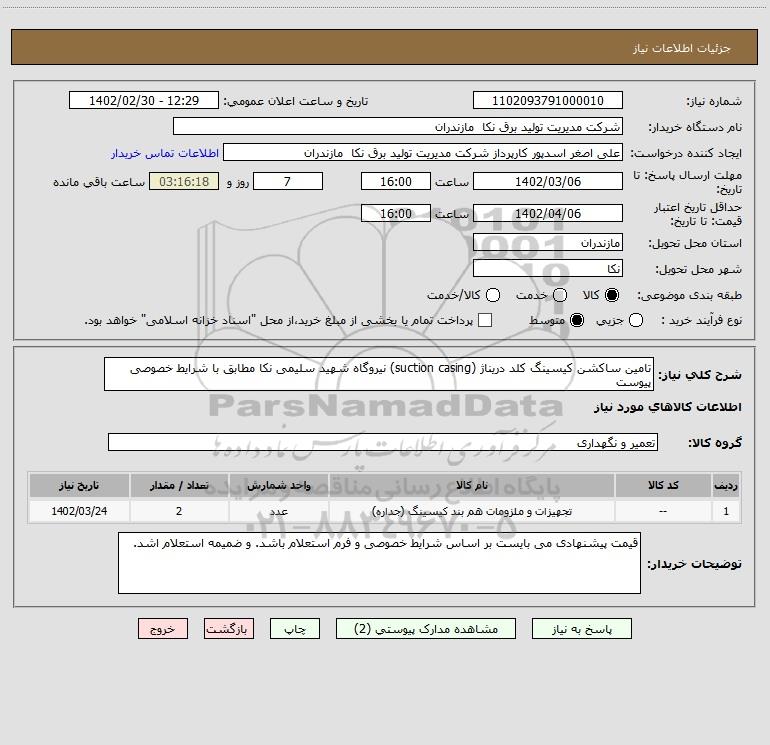The width and height of the screenshot is (770, 745).
Task: Click the اطلاعات کالاهای مورد نیاز section heading
Action: point(668,407)
